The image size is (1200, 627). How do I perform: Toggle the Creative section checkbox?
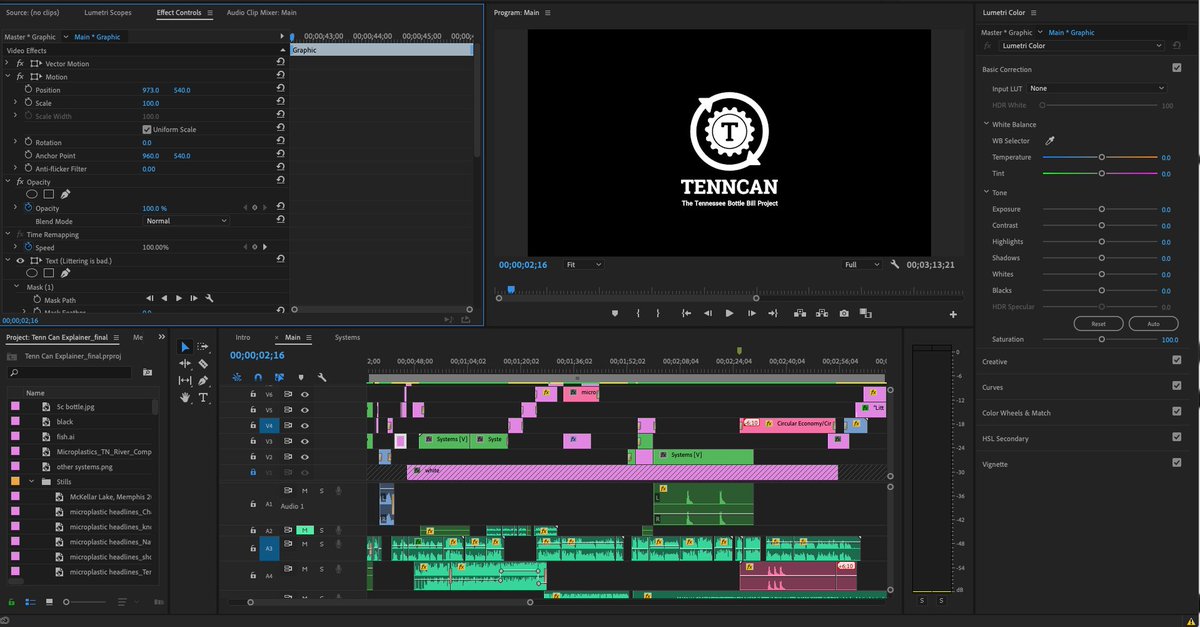coord(1176,361)
